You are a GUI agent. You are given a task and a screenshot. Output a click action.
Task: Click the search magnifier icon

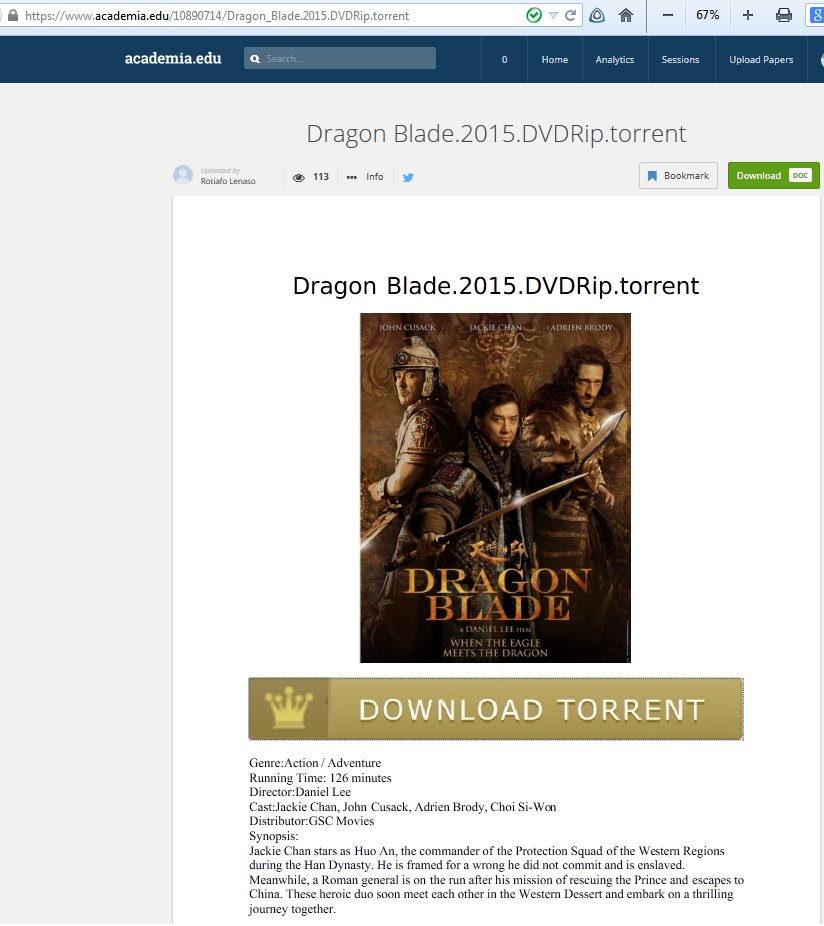255,58
